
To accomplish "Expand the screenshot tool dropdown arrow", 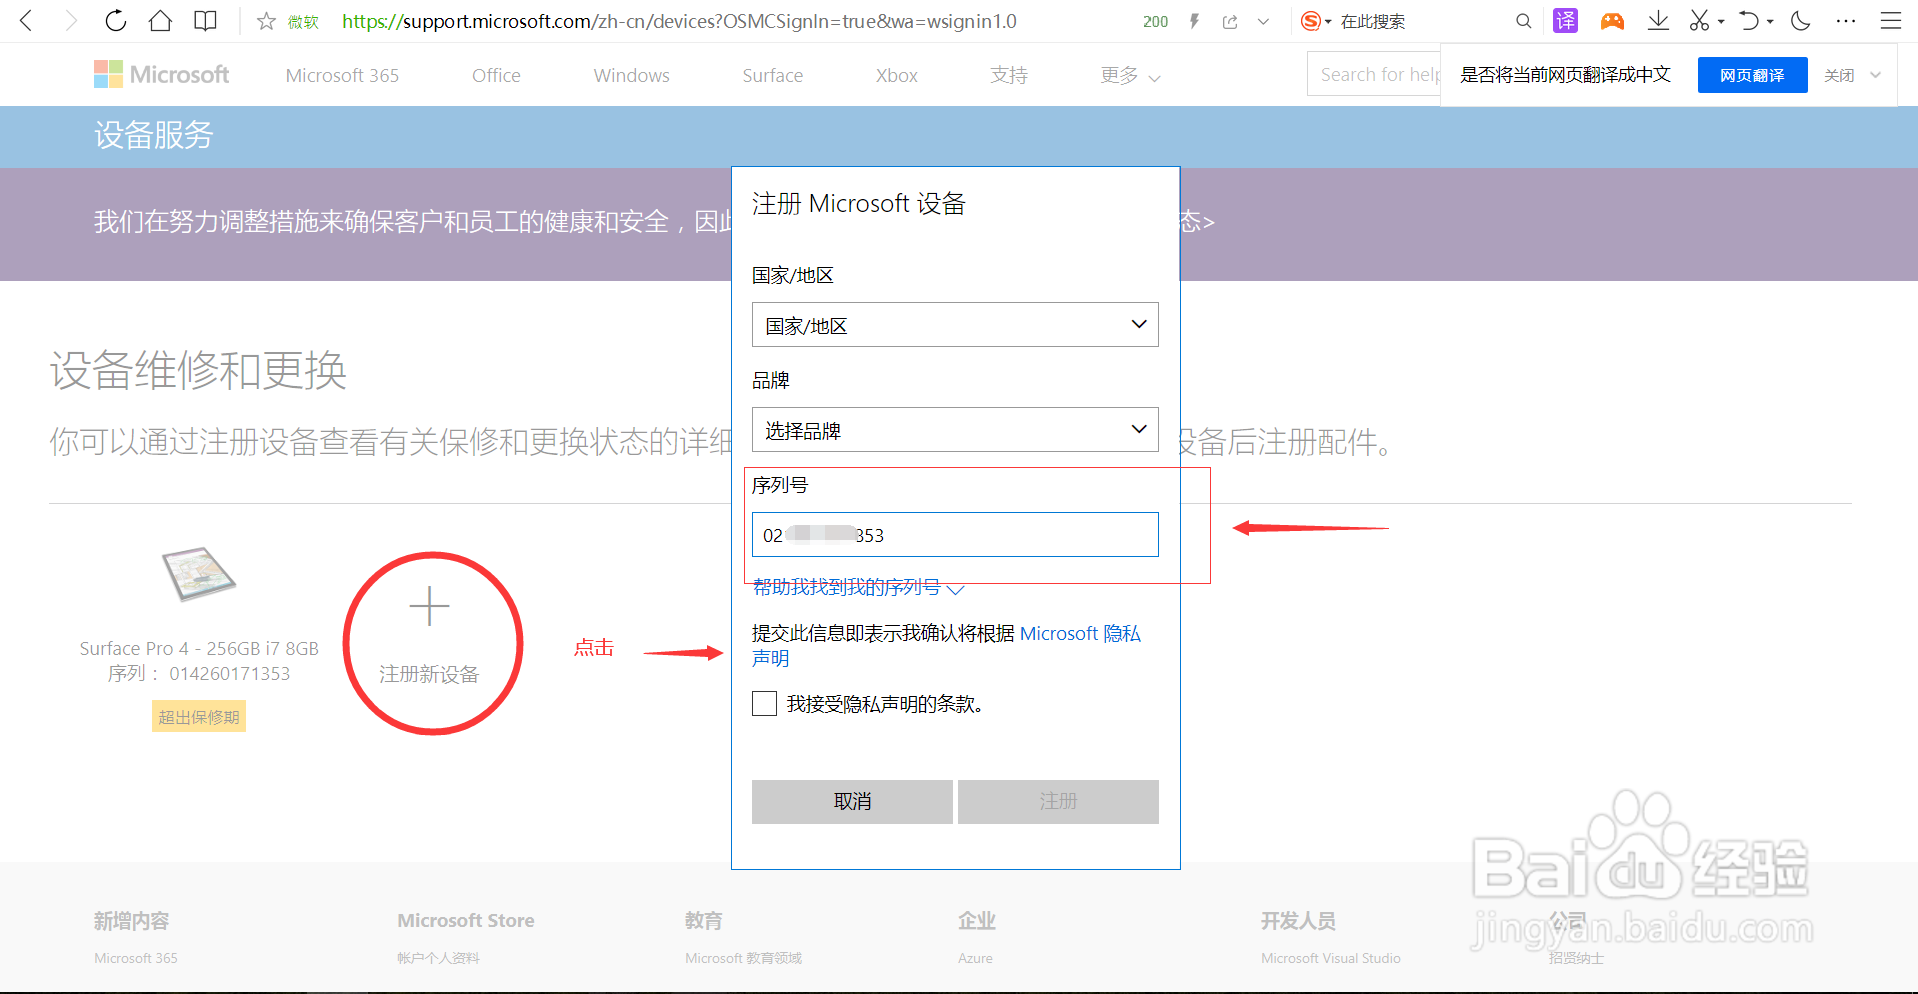I will (1721, 22).
